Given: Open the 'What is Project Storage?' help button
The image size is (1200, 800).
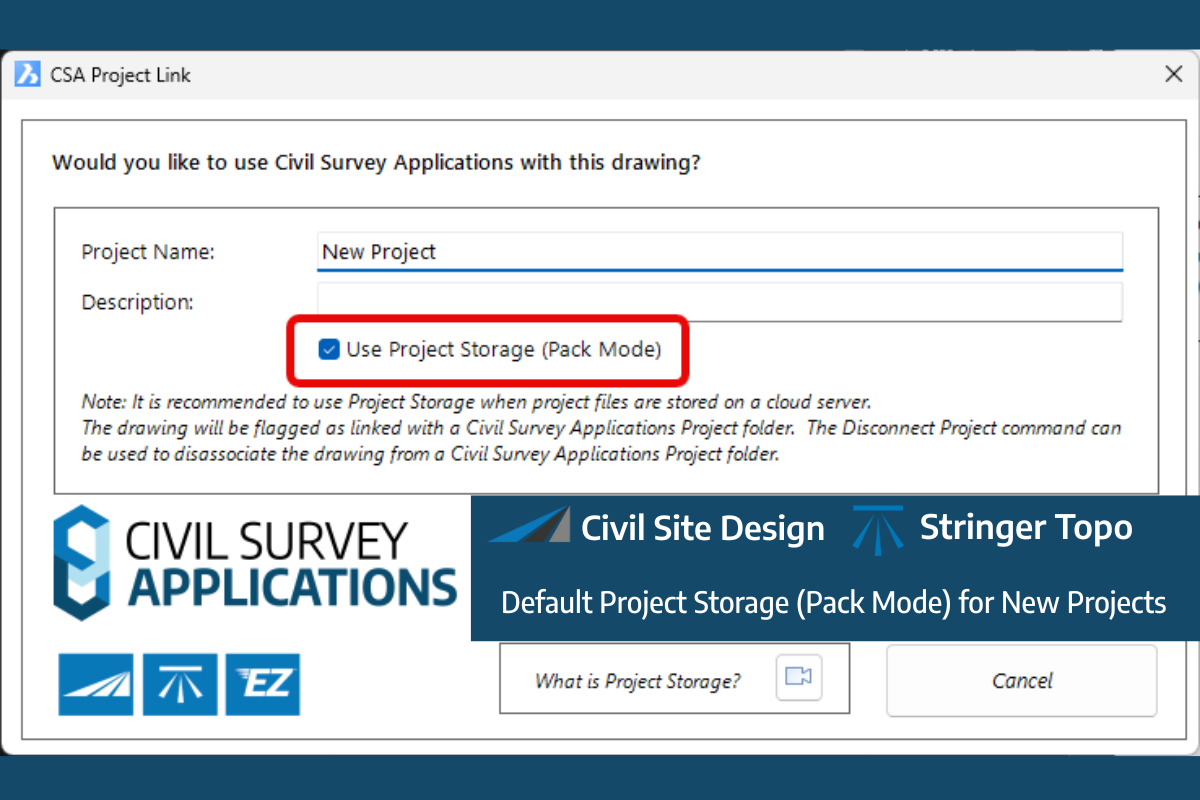Looking at the screenshot, I should 638,681.
